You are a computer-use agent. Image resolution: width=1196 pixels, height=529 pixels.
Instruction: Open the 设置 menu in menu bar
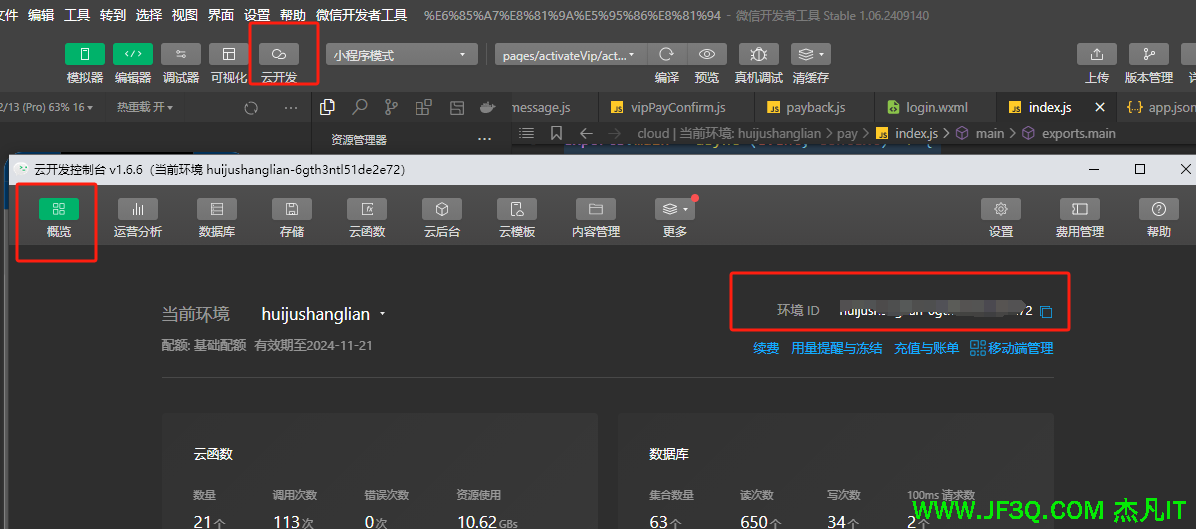[257, 15]
